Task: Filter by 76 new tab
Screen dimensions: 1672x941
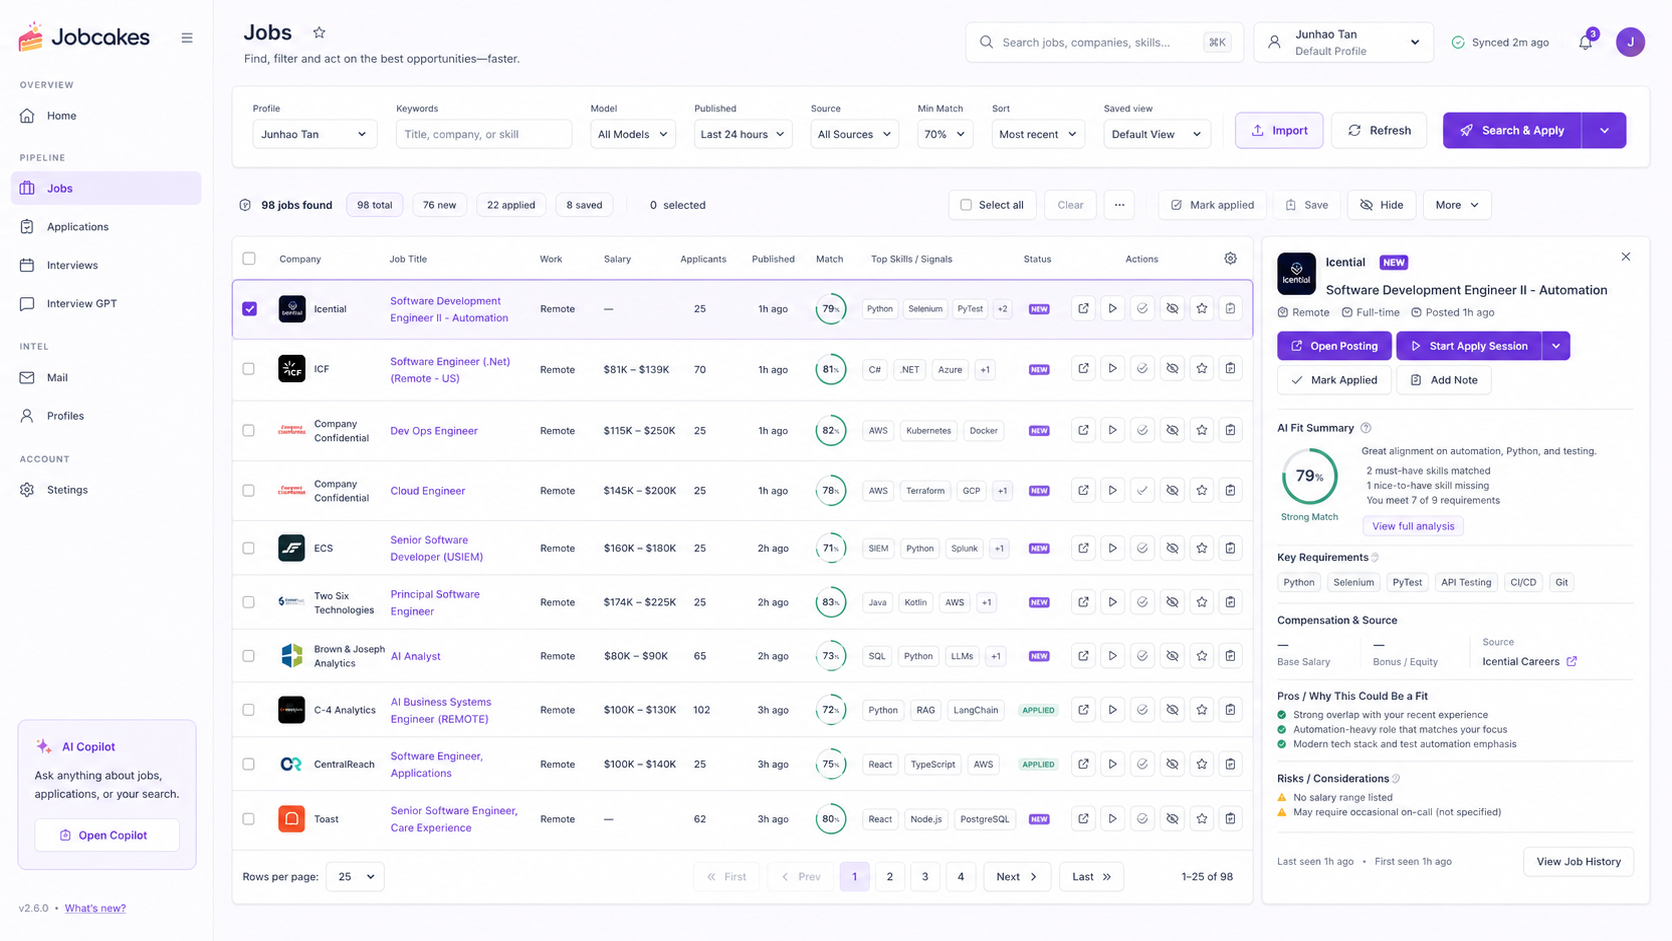Action: point(439,205)
